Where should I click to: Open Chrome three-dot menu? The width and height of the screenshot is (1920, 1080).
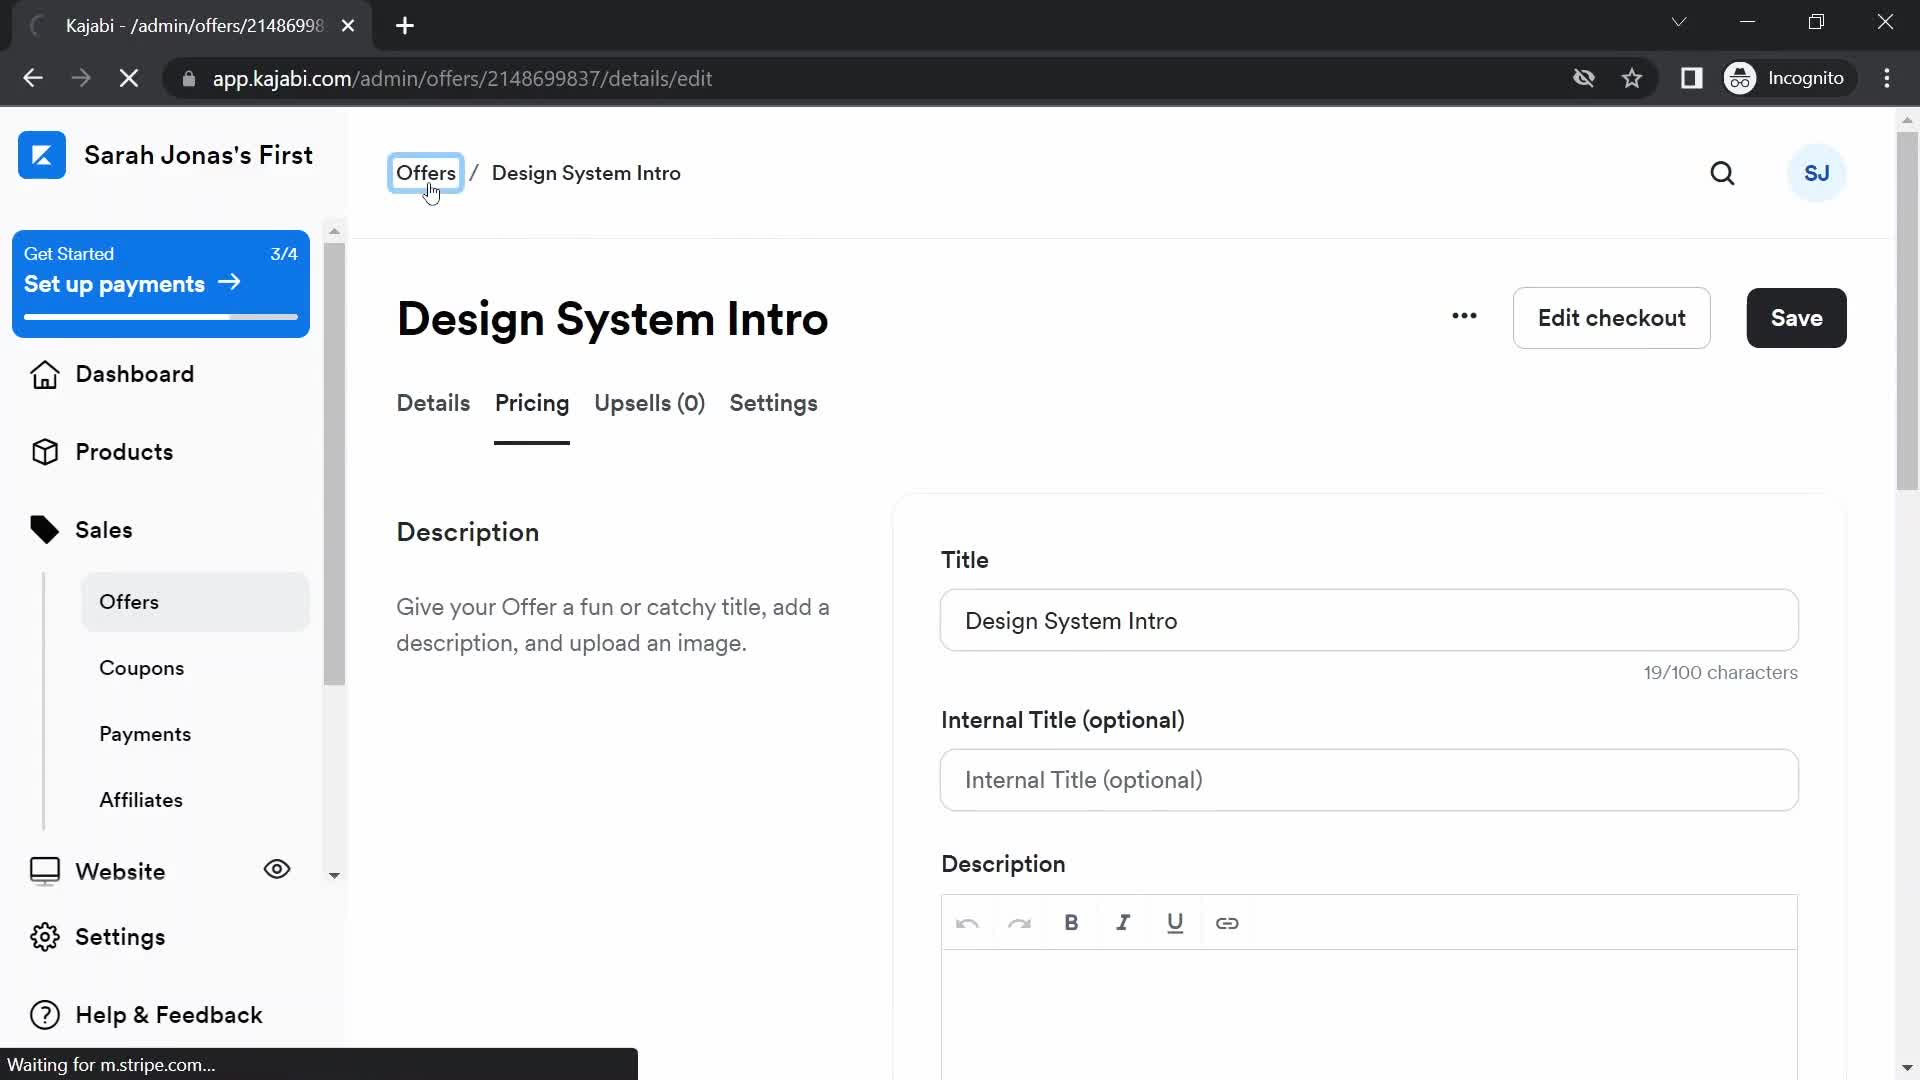coord(1887,78)
